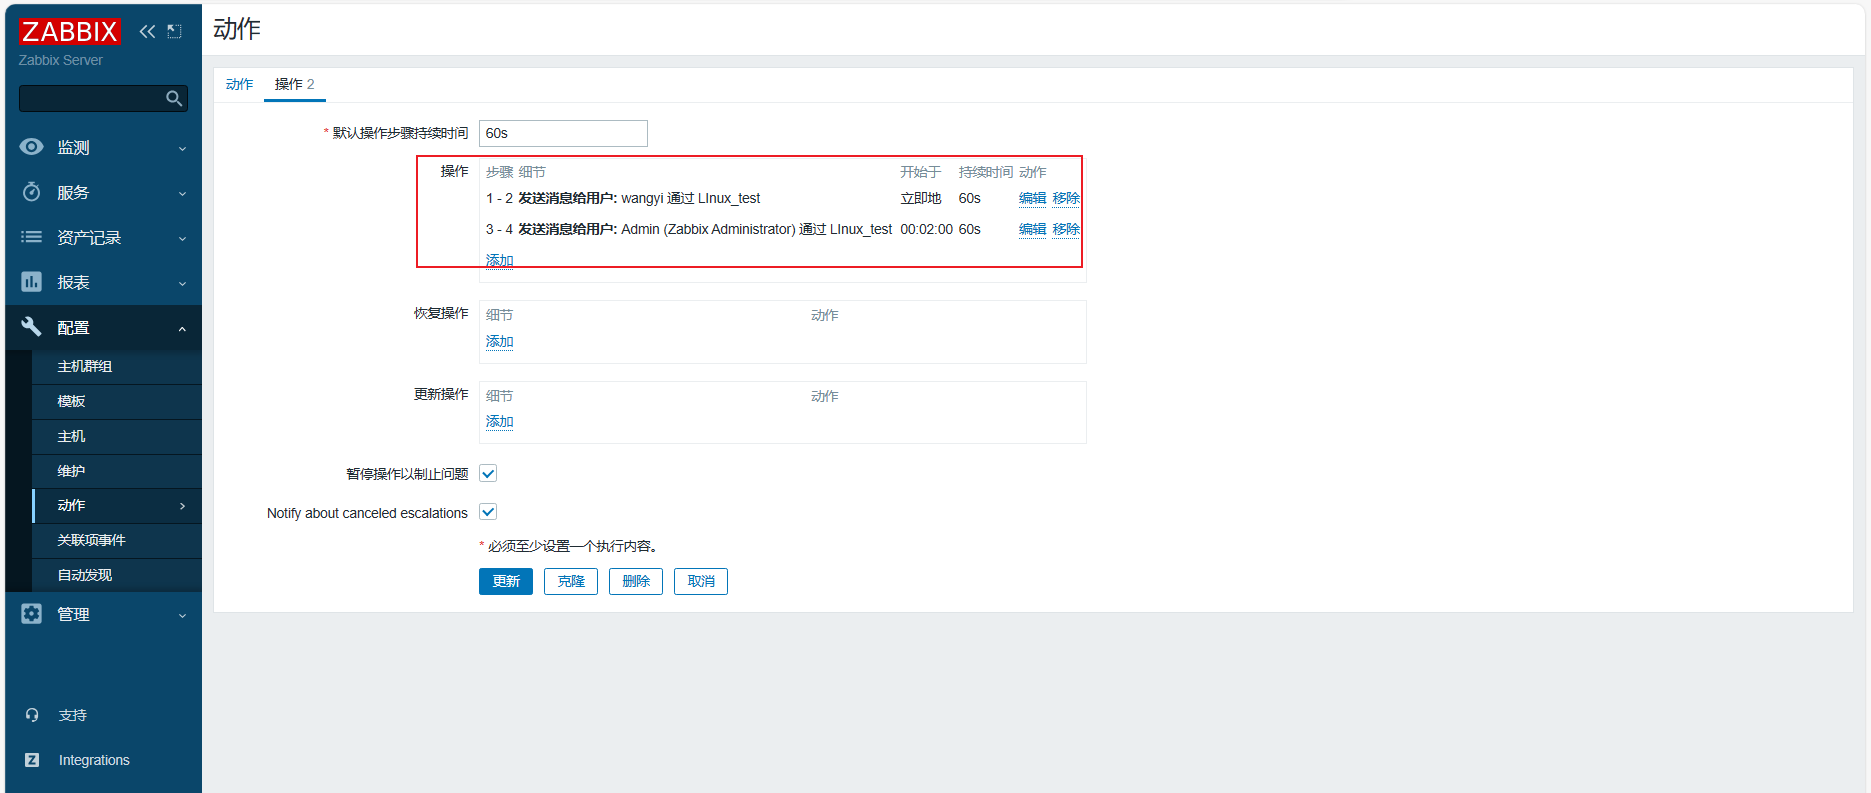Open 模板 in the sidebar
The image size is (1871, 793).
pos(117,401)
